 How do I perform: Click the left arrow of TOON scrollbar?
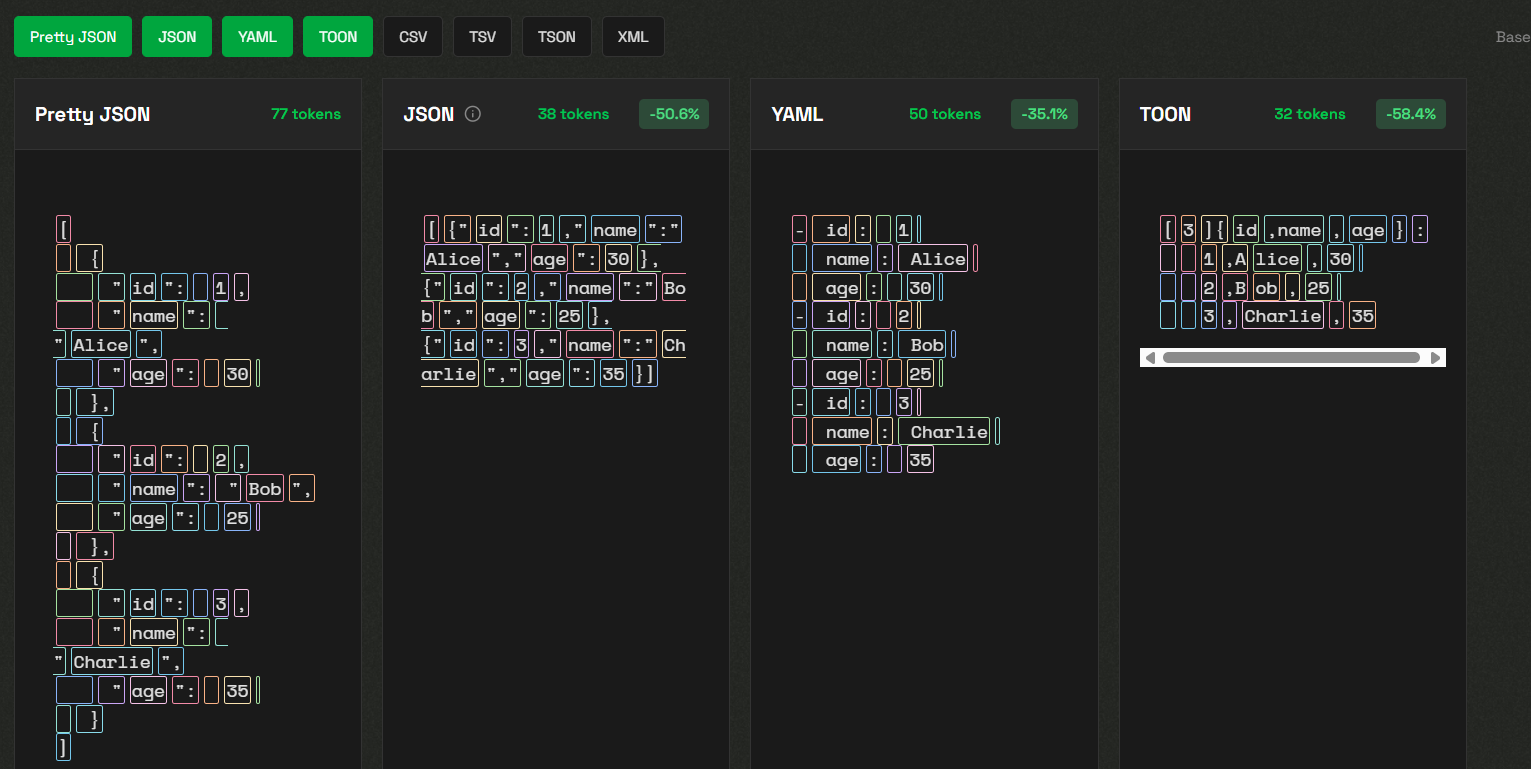[x=1150, y=358]
